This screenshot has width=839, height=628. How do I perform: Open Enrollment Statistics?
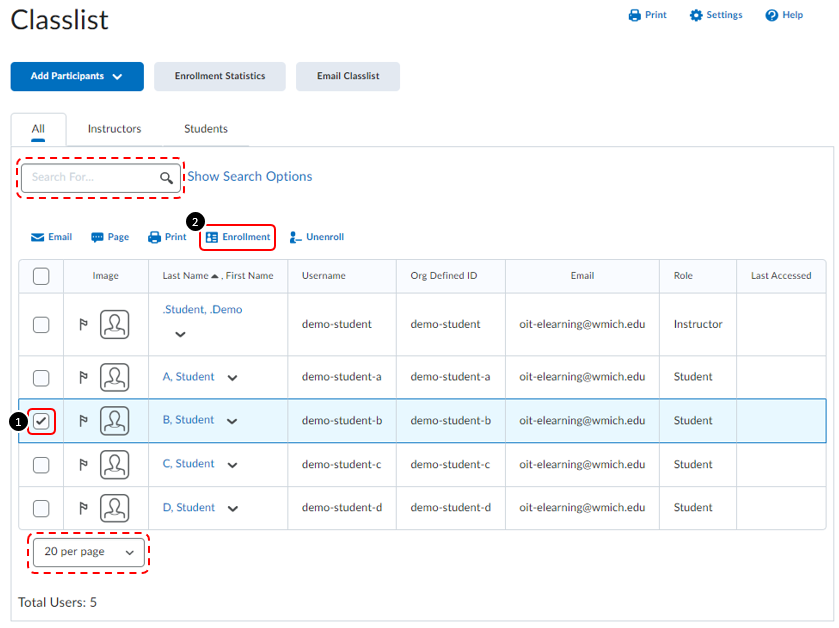coord(219,76)
